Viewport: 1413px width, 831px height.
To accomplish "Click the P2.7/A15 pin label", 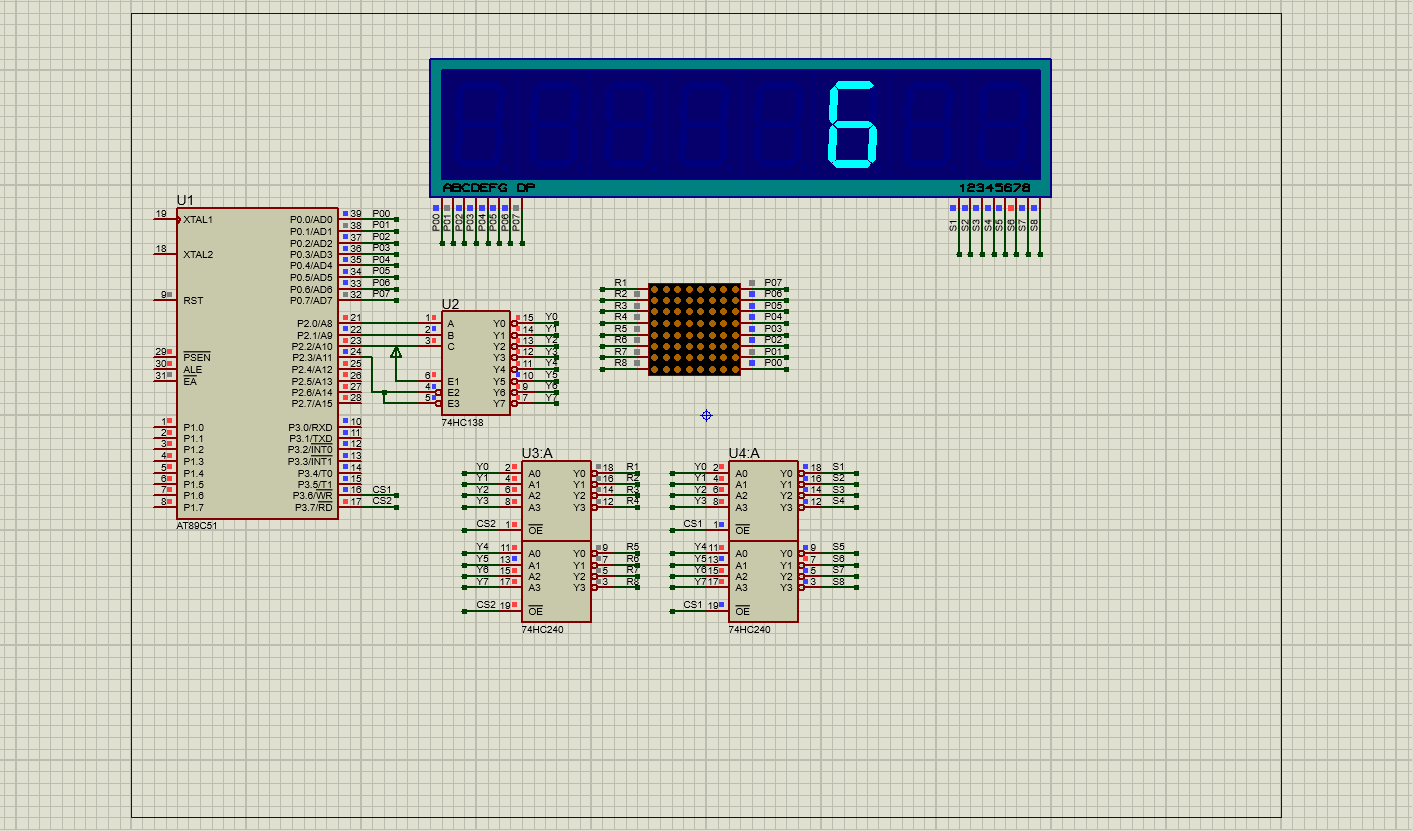I will coord(313,403).
